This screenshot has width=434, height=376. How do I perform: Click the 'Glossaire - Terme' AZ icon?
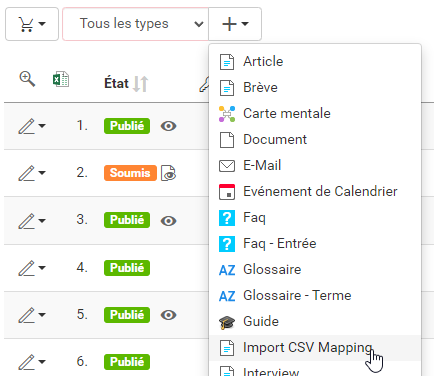coord(227,296)
